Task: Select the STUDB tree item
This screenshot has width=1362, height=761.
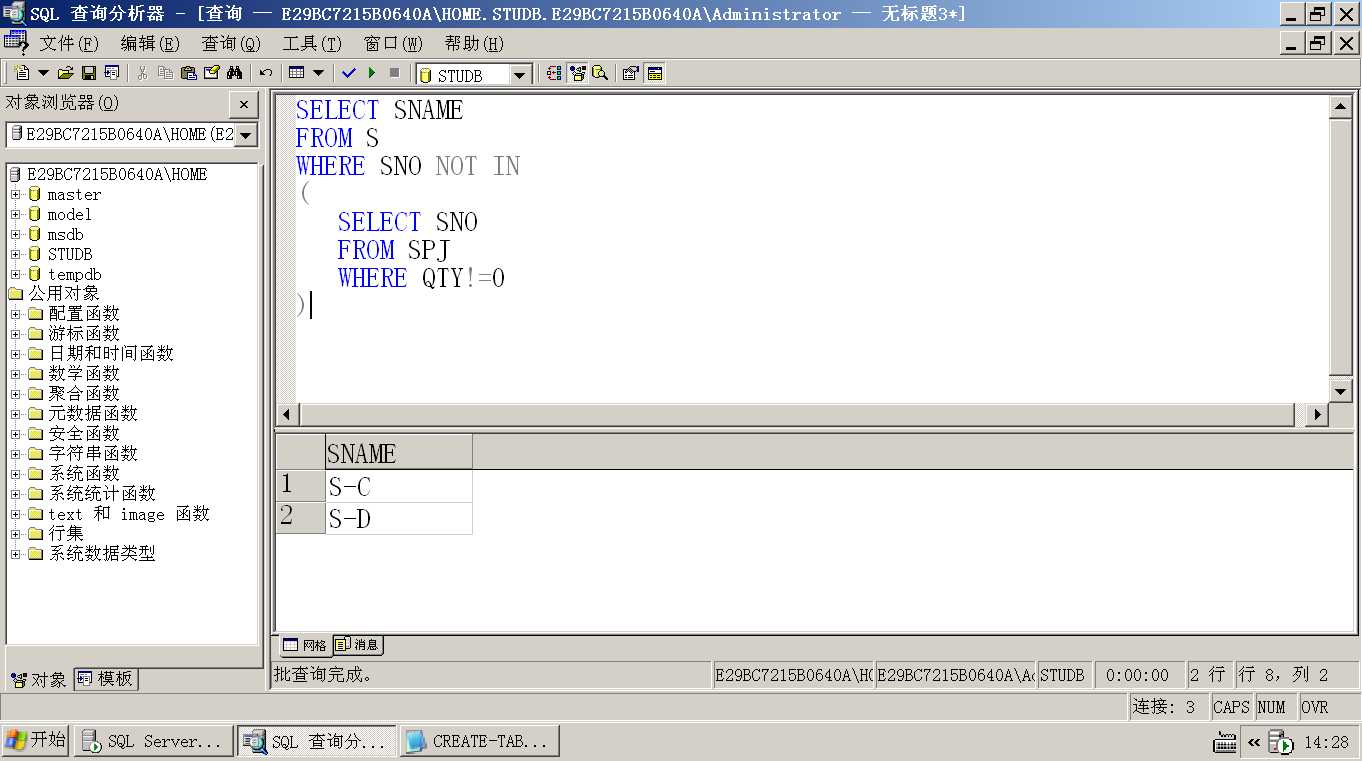Action: click(70, 254)
